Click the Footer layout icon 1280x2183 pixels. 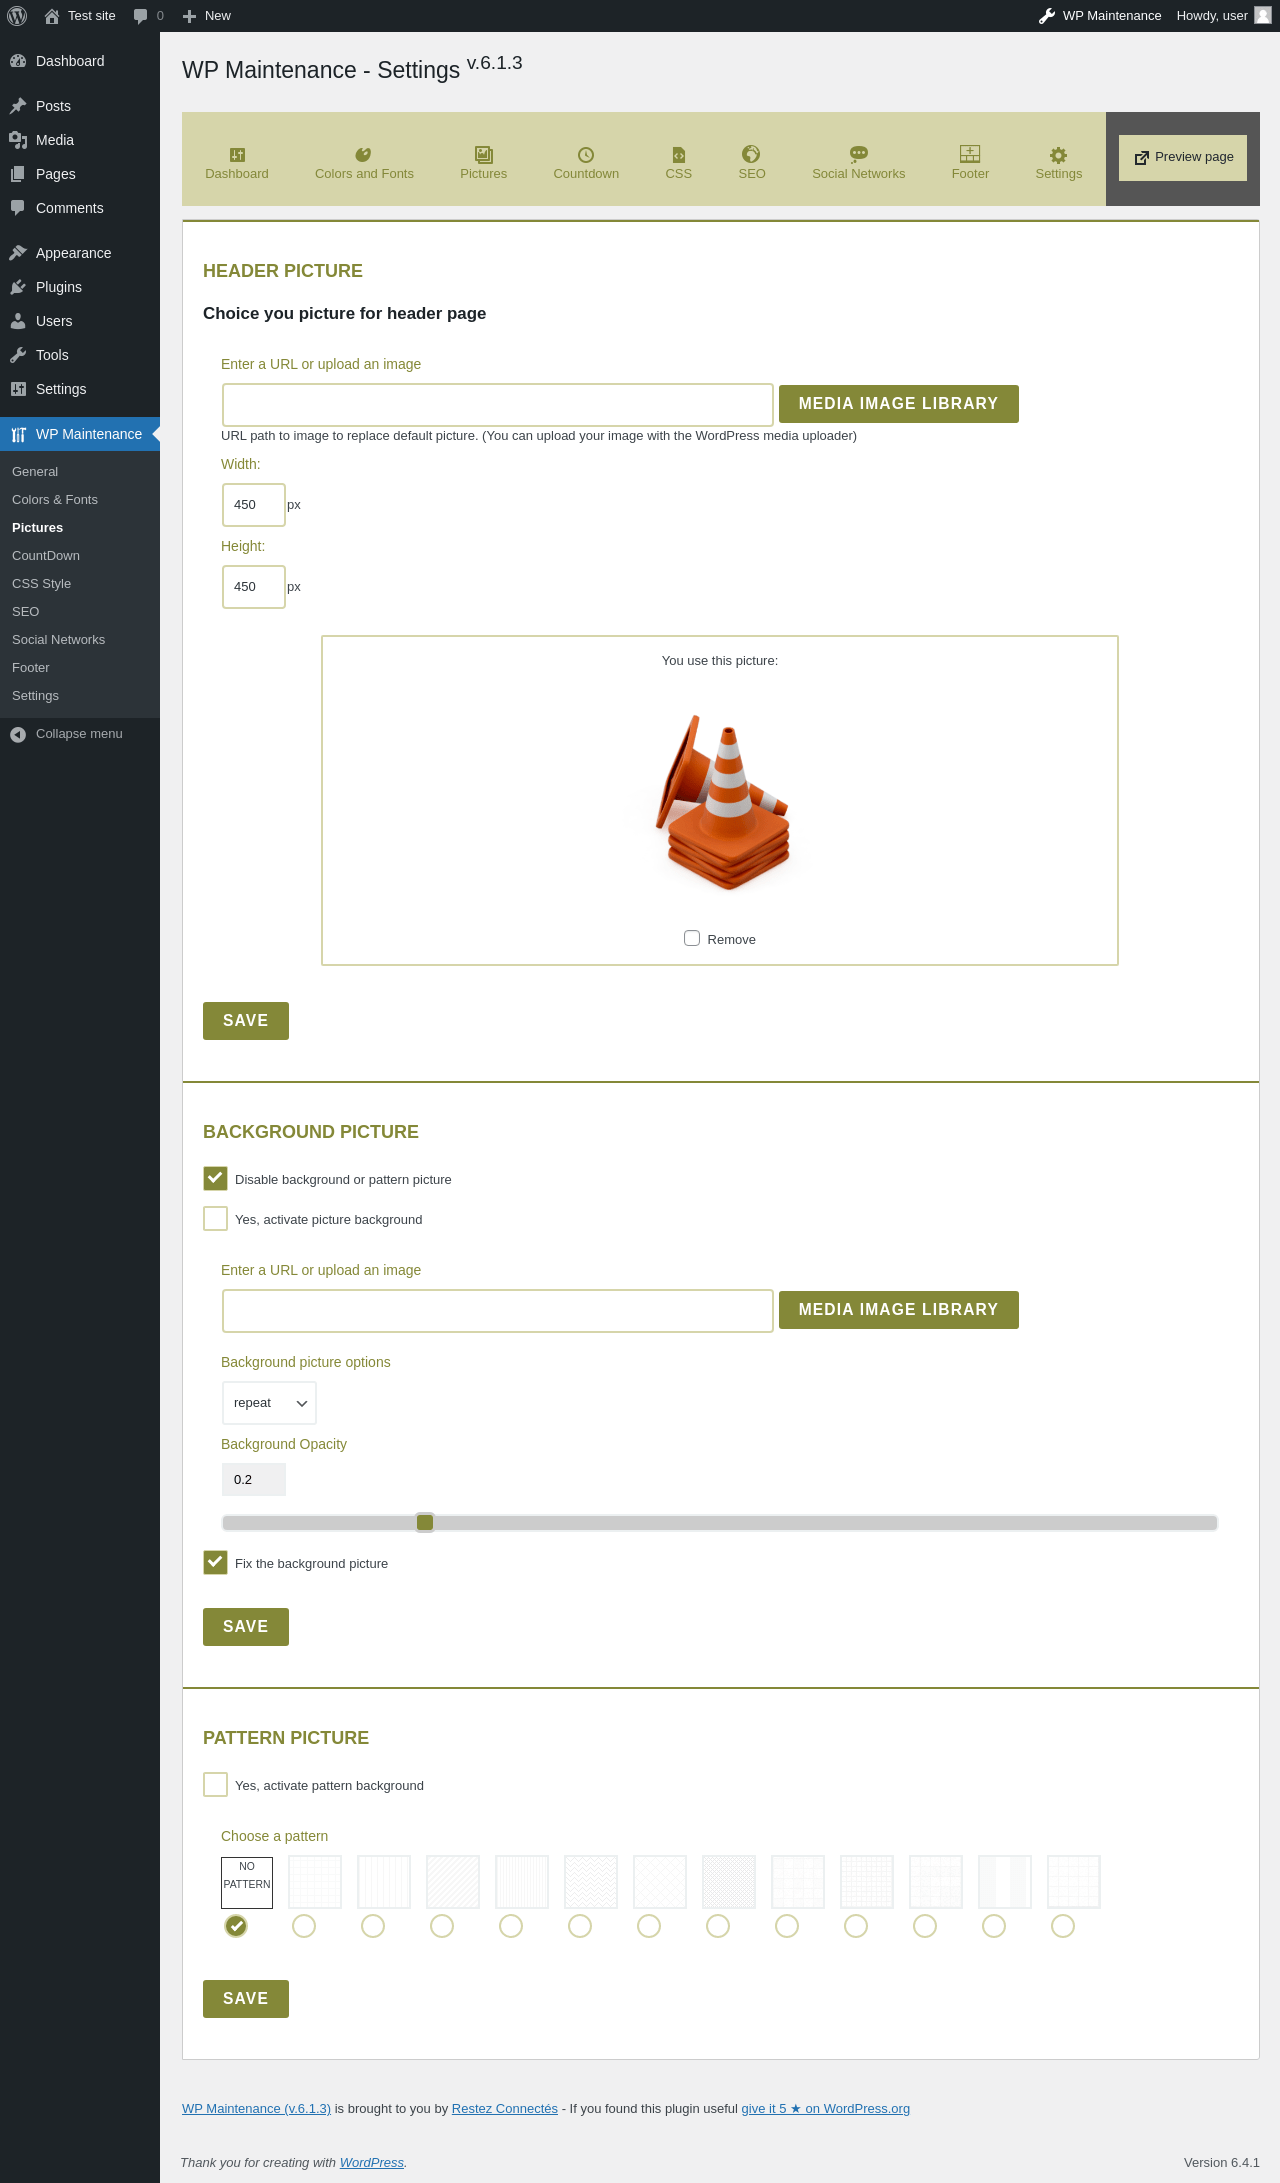coord(970,153)
